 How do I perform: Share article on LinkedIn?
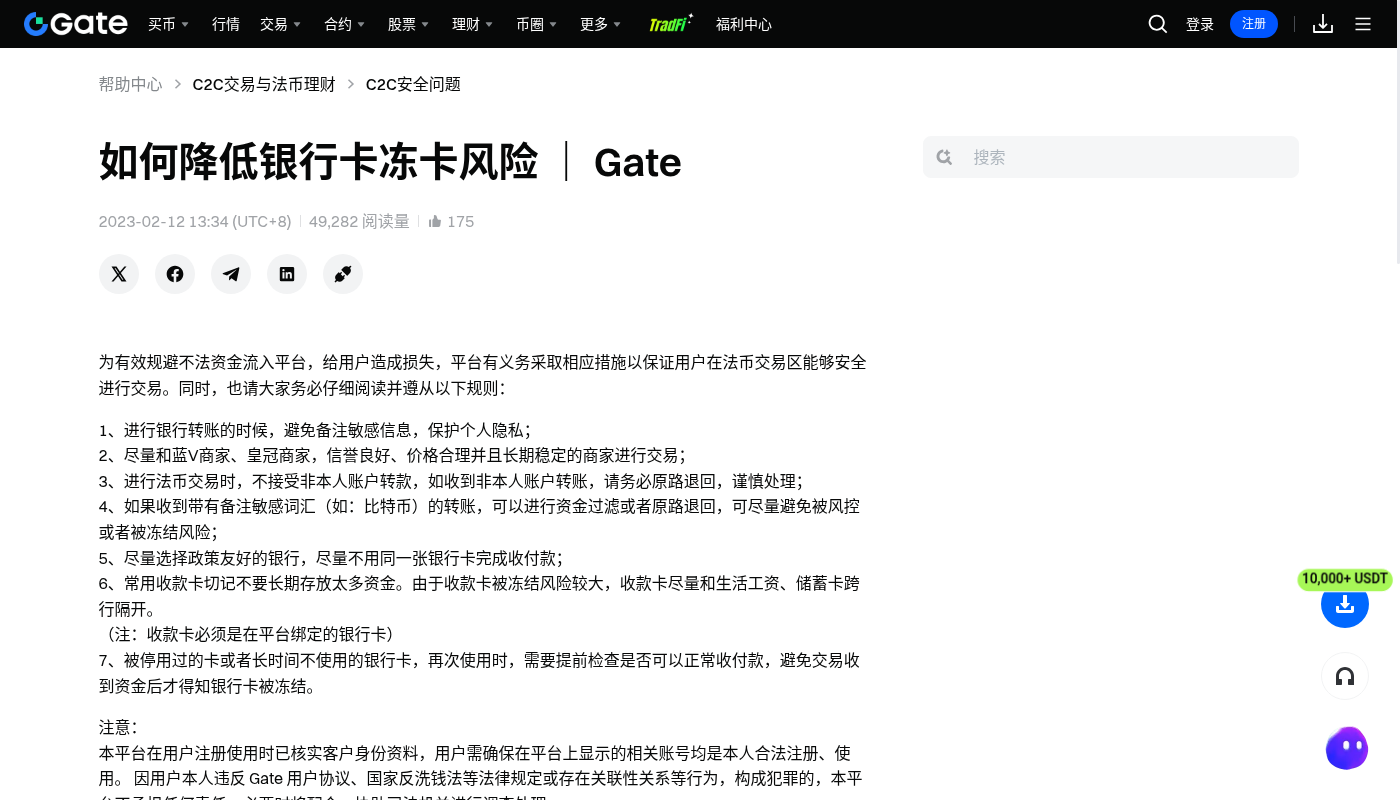click(x=287, y=274)
